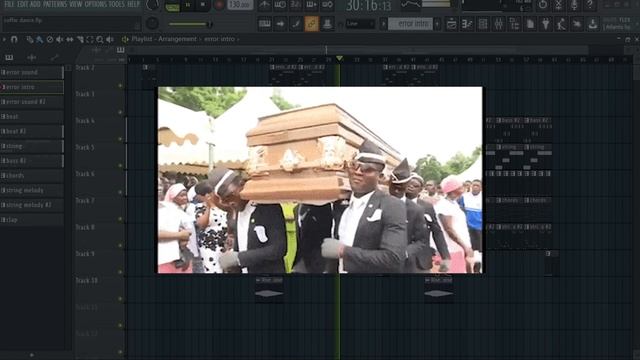This screenshot has height=360, width=640.
Task: Select the error sound #2 pattern
Action: click(32, 102)
